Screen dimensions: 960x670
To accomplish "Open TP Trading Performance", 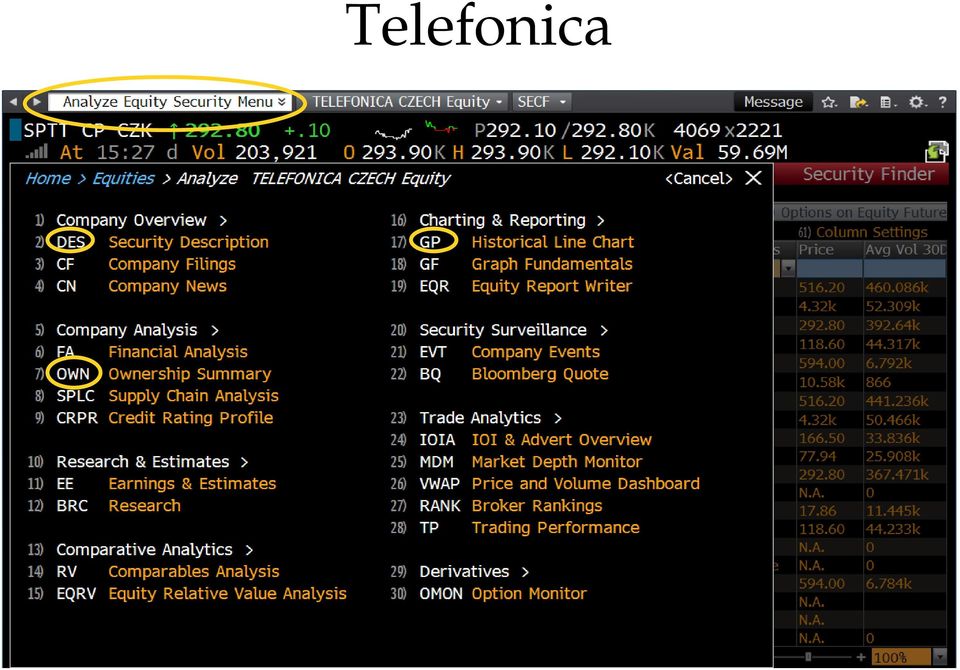I will tap(530, 528).
